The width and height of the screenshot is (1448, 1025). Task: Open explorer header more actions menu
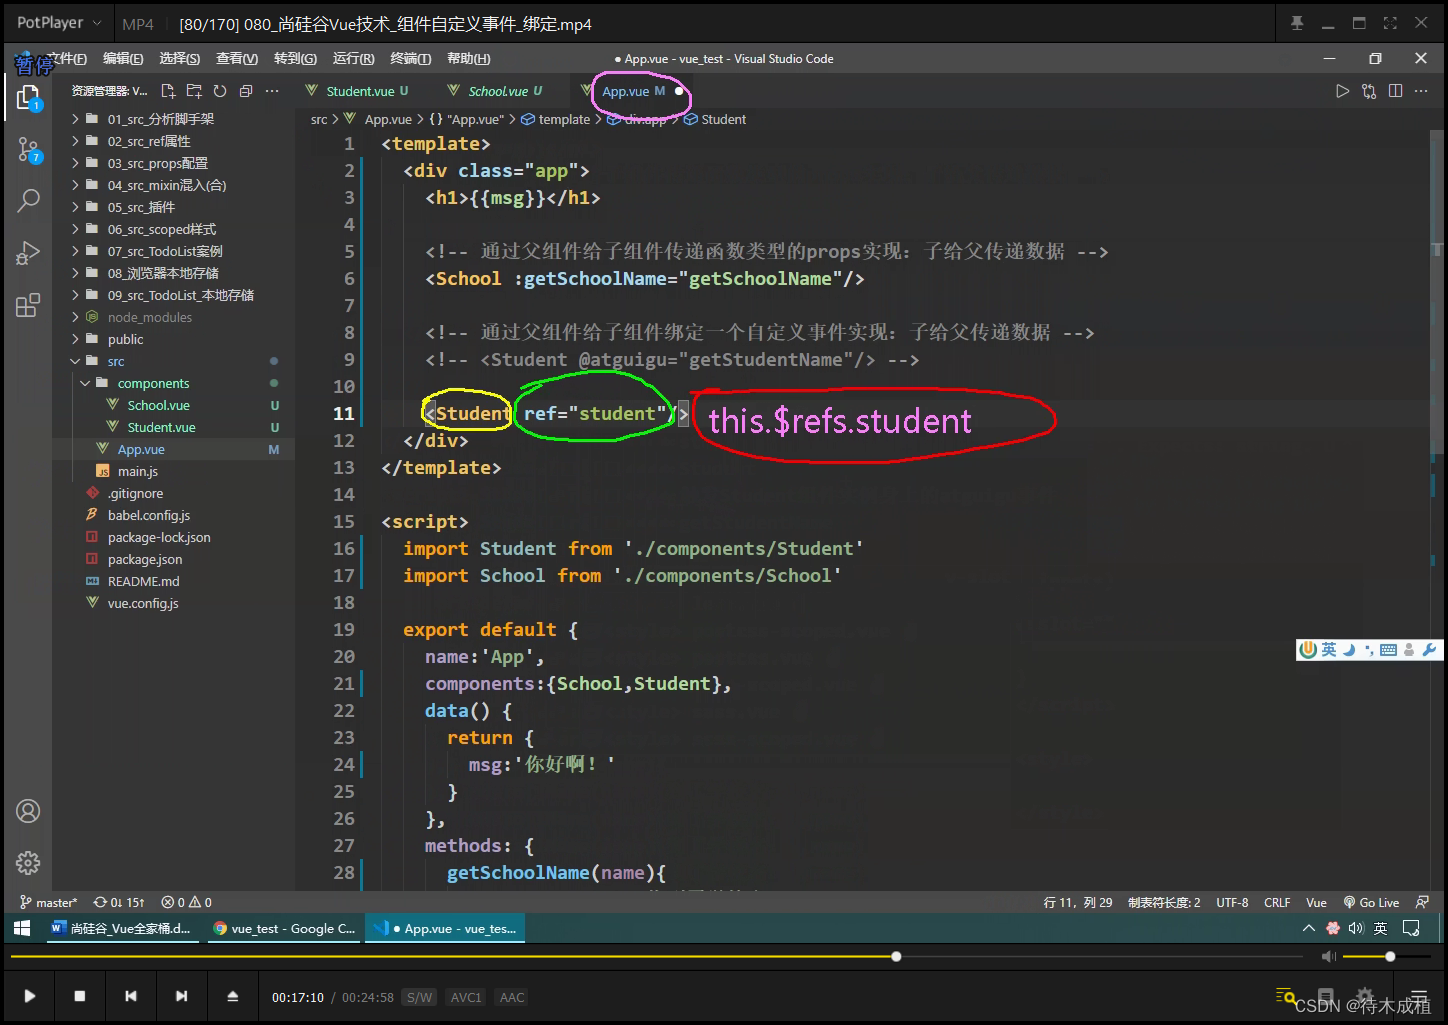tap(272, 91)
